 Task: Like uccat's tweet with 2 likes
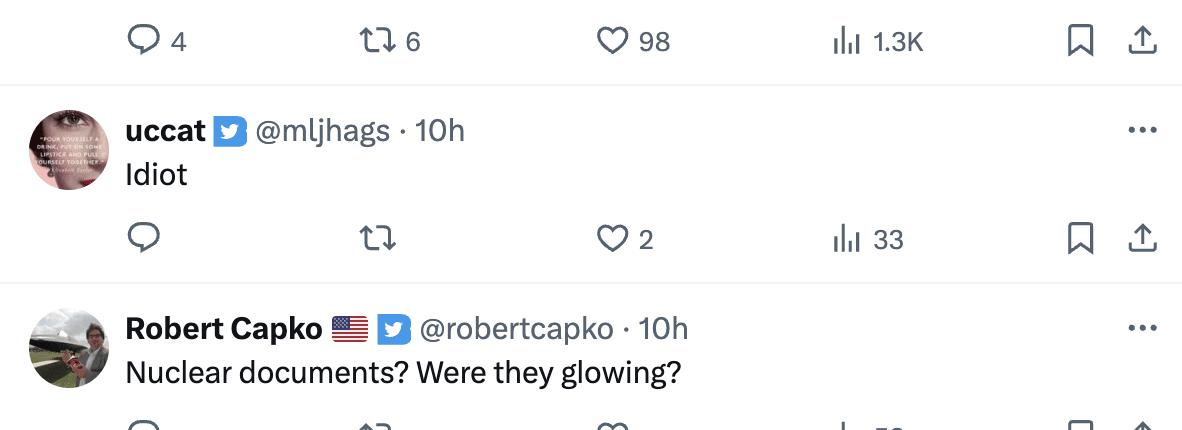click(611, 238)
